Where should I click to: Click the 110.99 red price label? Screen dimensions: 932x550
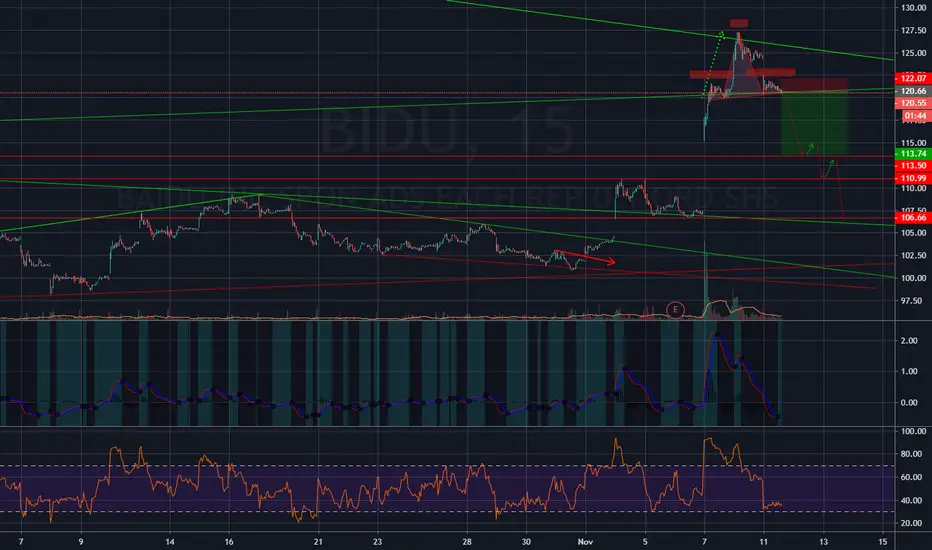913,178
